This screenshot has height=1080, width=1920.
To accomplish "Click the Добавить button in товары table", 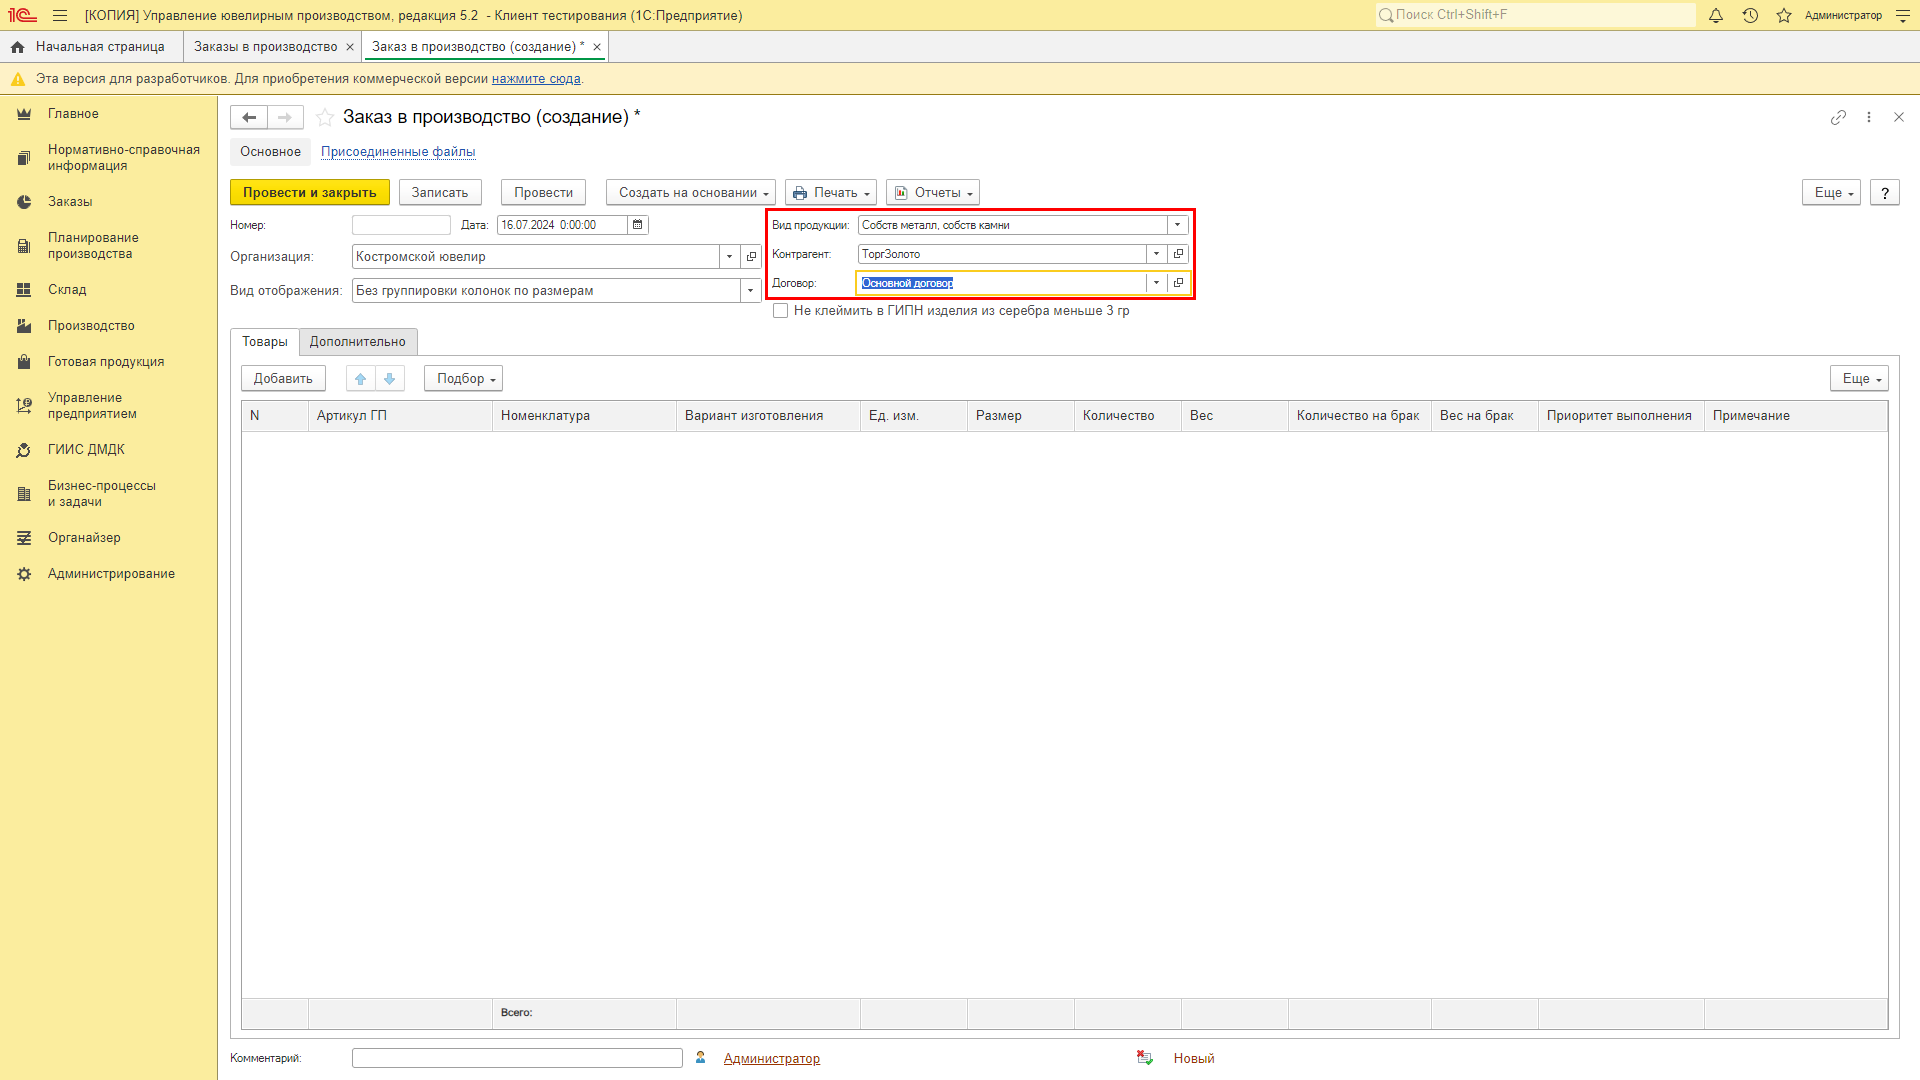I will coord(282,378).
